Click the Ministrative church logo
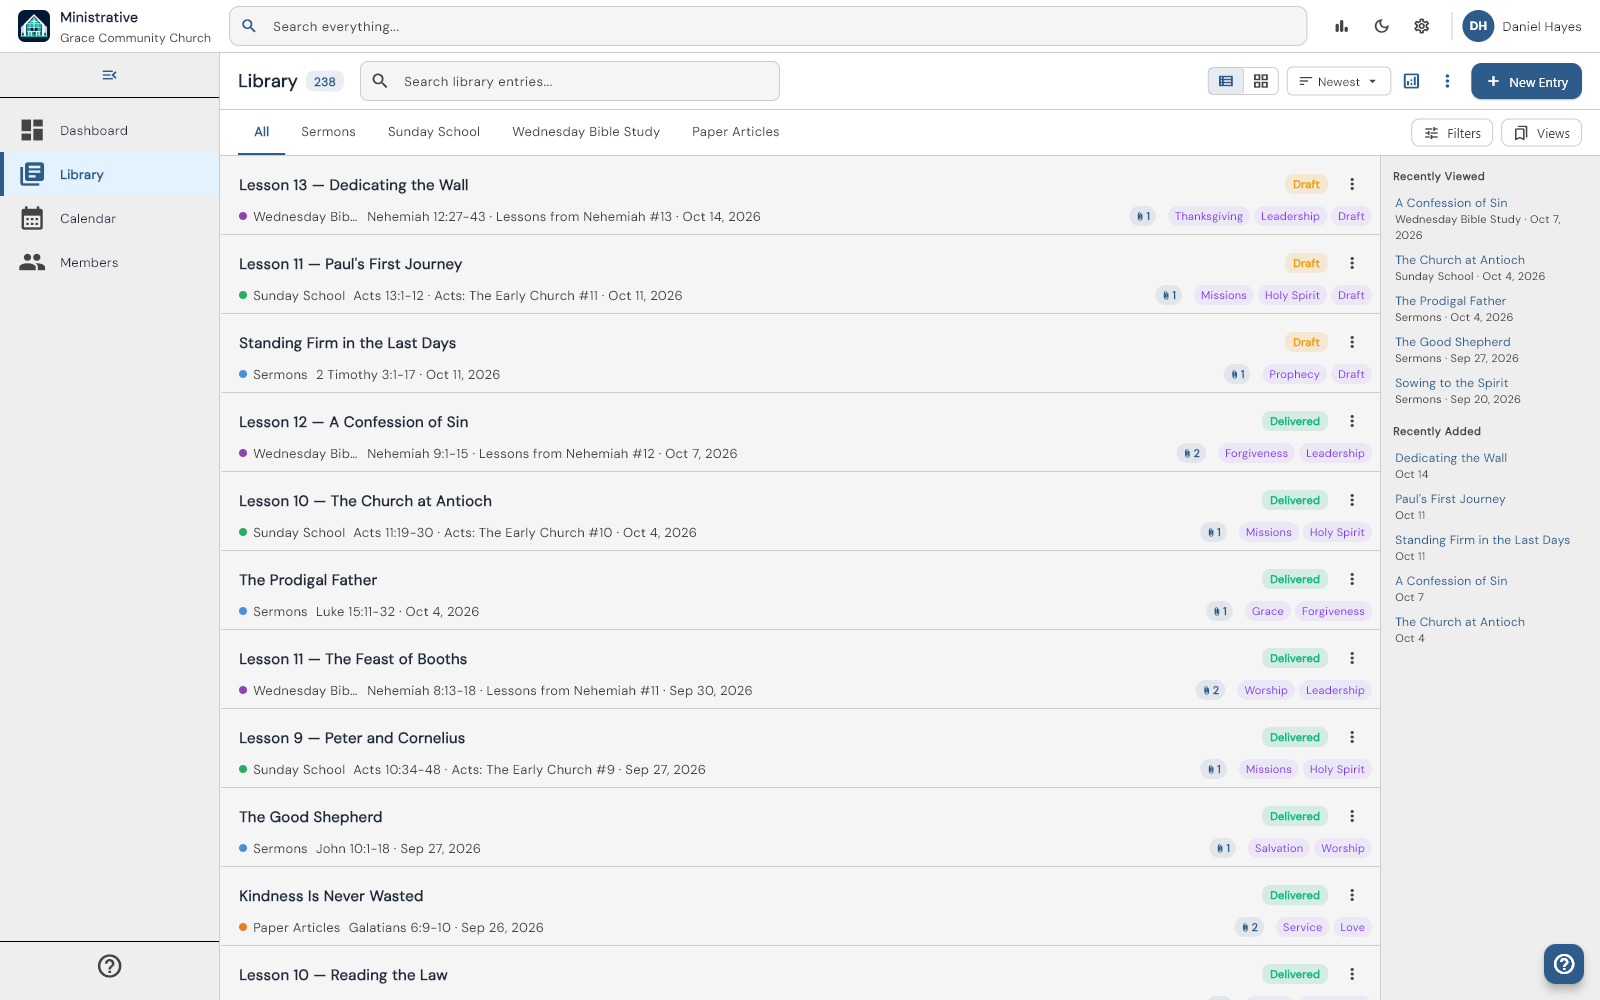1600x1000 pixels. [x=34, y=26]
